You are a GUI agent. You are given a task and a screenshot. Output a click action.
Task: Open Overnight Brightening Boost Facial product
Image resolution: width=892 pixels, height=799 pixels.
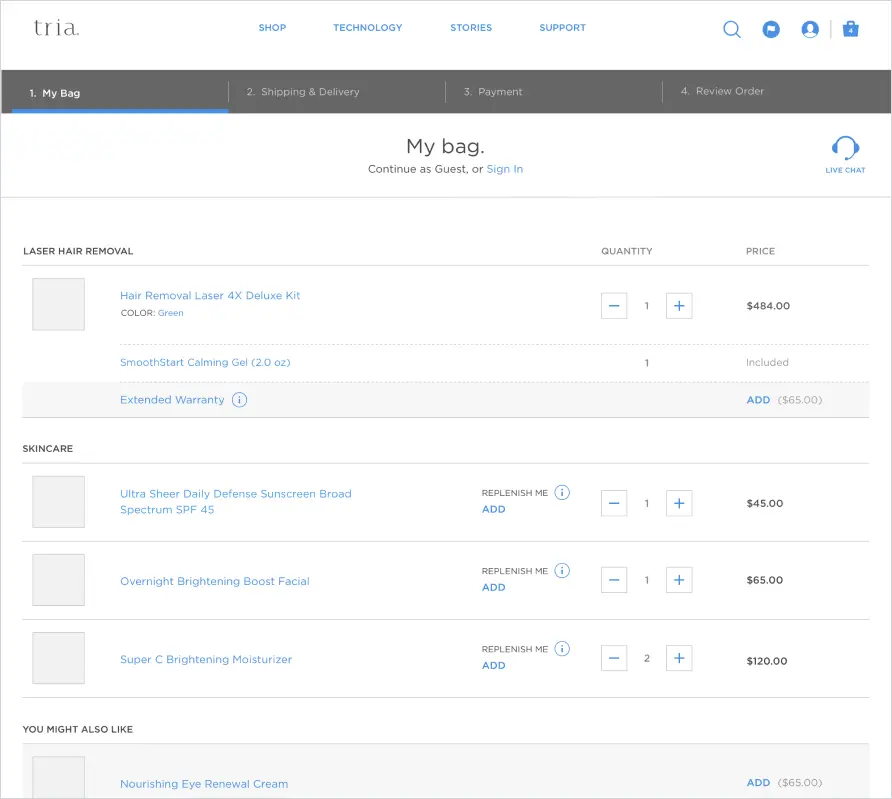tap(215, 581)
